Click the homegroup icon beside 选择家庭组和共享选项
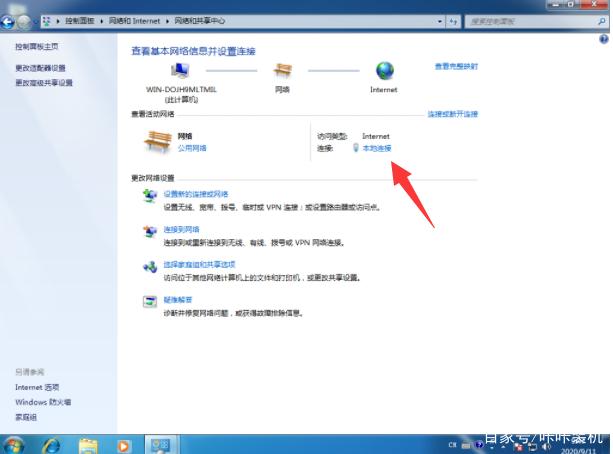The width and height of the screenshot is (613, 454). point(150,267)
